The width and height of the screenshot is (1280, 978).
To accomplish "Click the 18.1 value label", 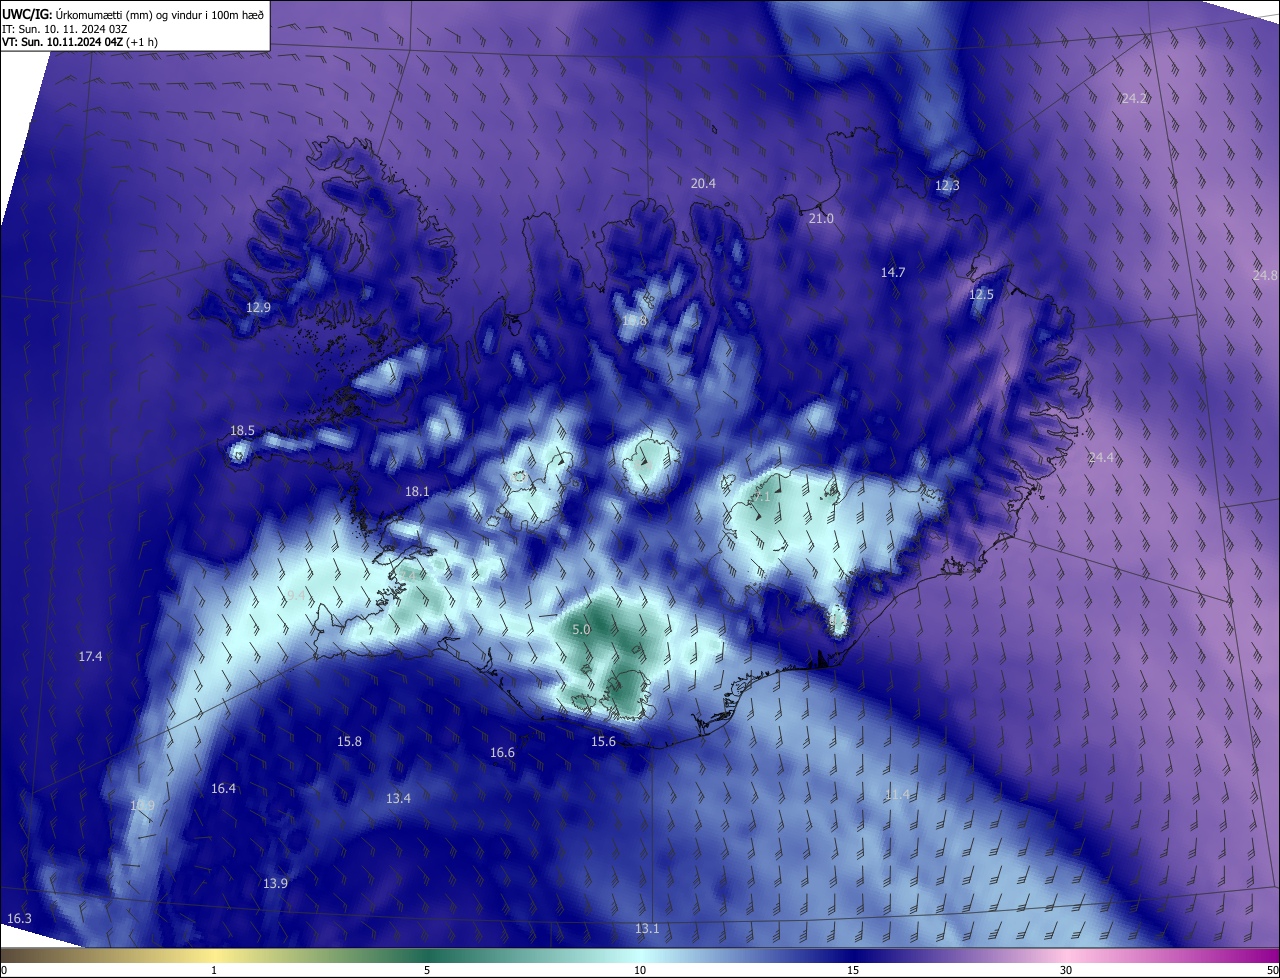I will (417, 491).
